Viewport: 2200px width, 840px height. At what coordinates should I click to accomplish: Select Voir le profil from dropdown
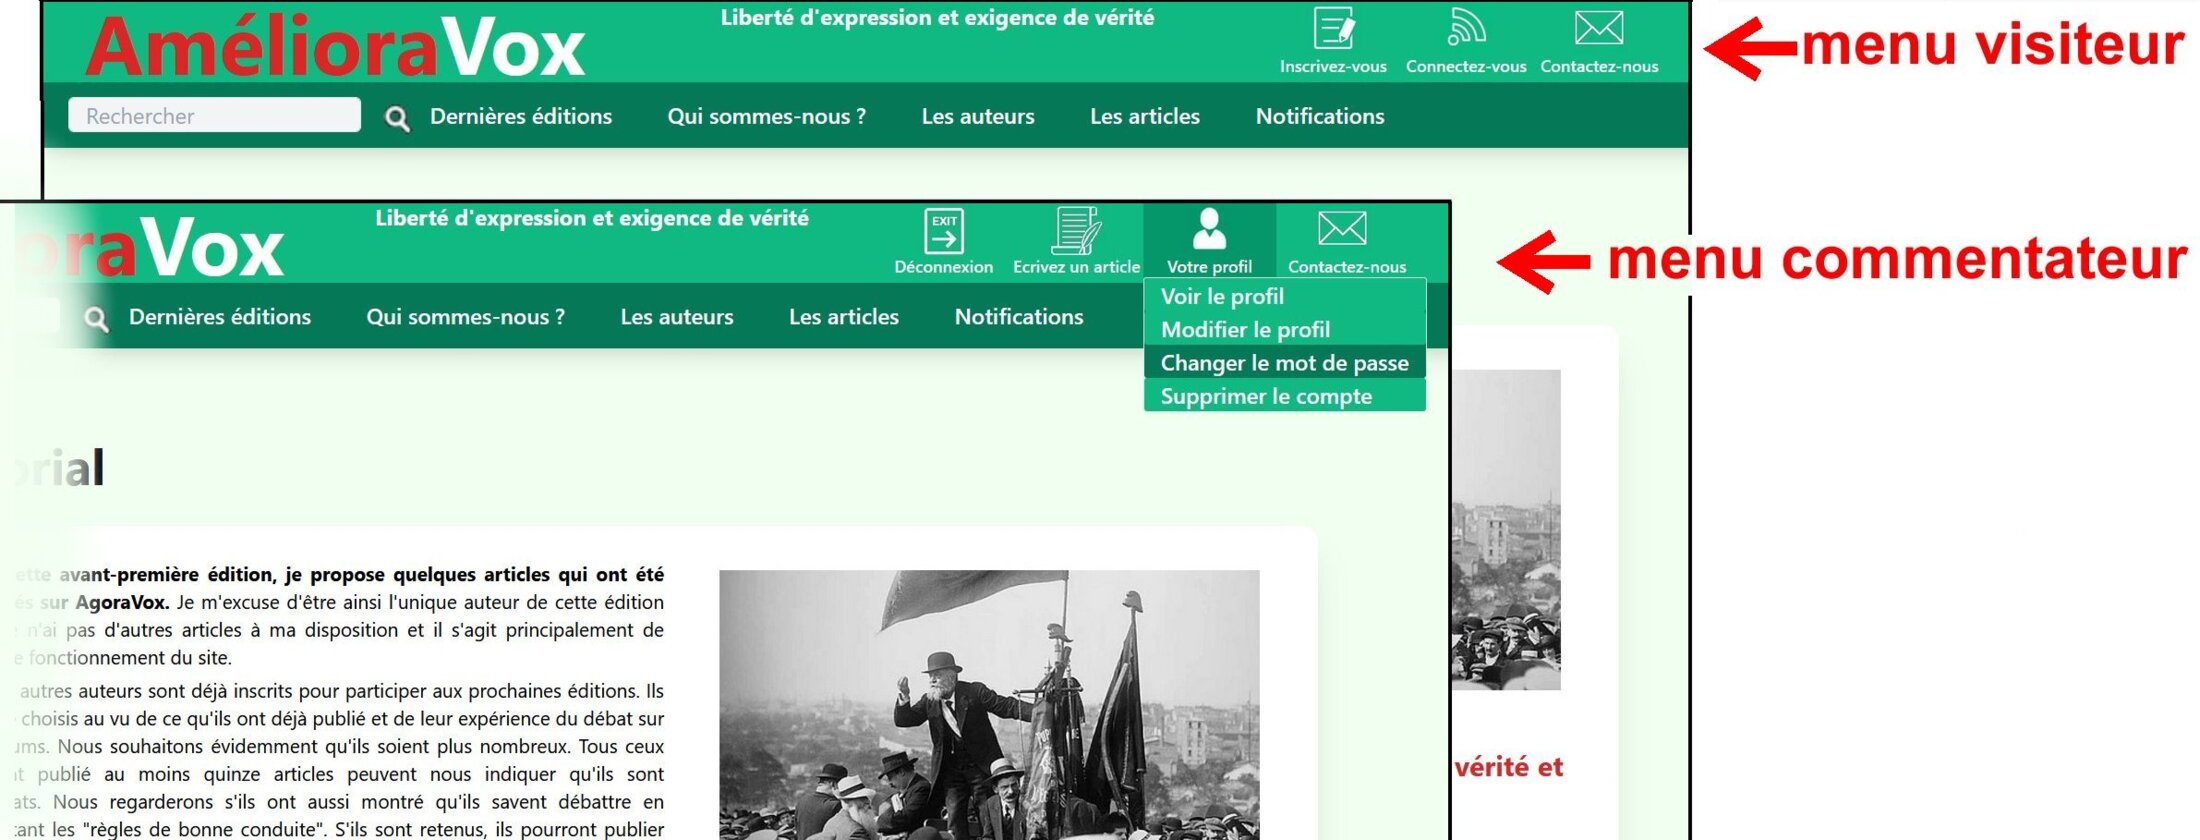coord(1222,296)
